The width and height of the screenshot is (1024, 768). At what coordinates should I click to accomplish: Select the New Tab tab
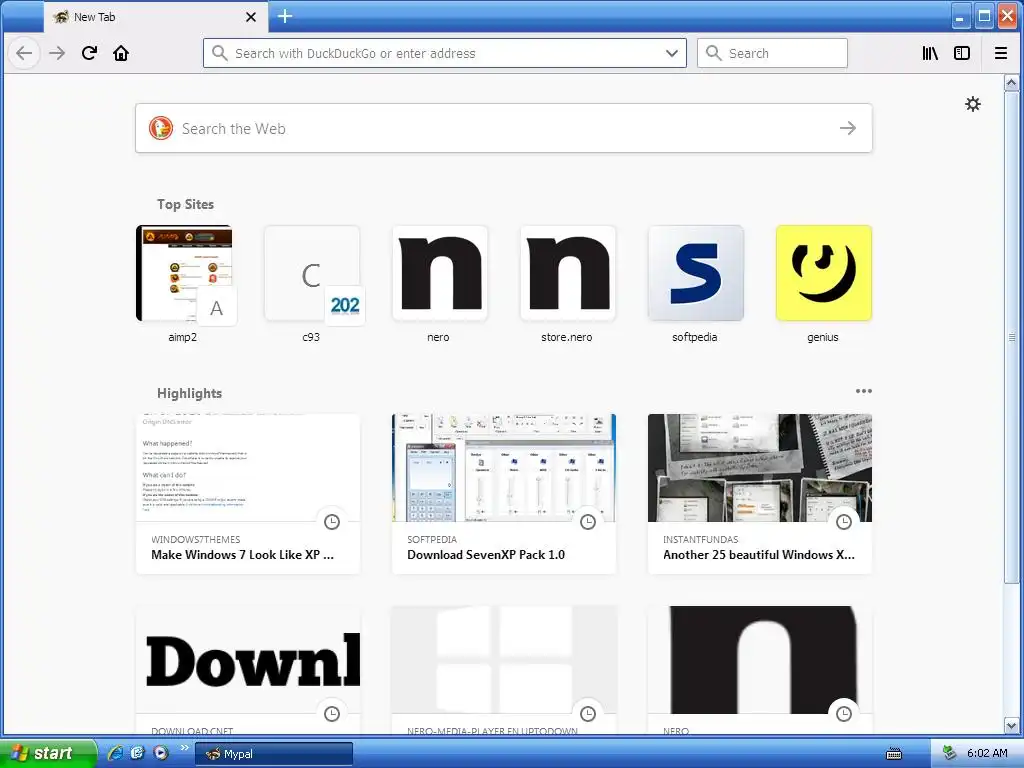(156, 17)
